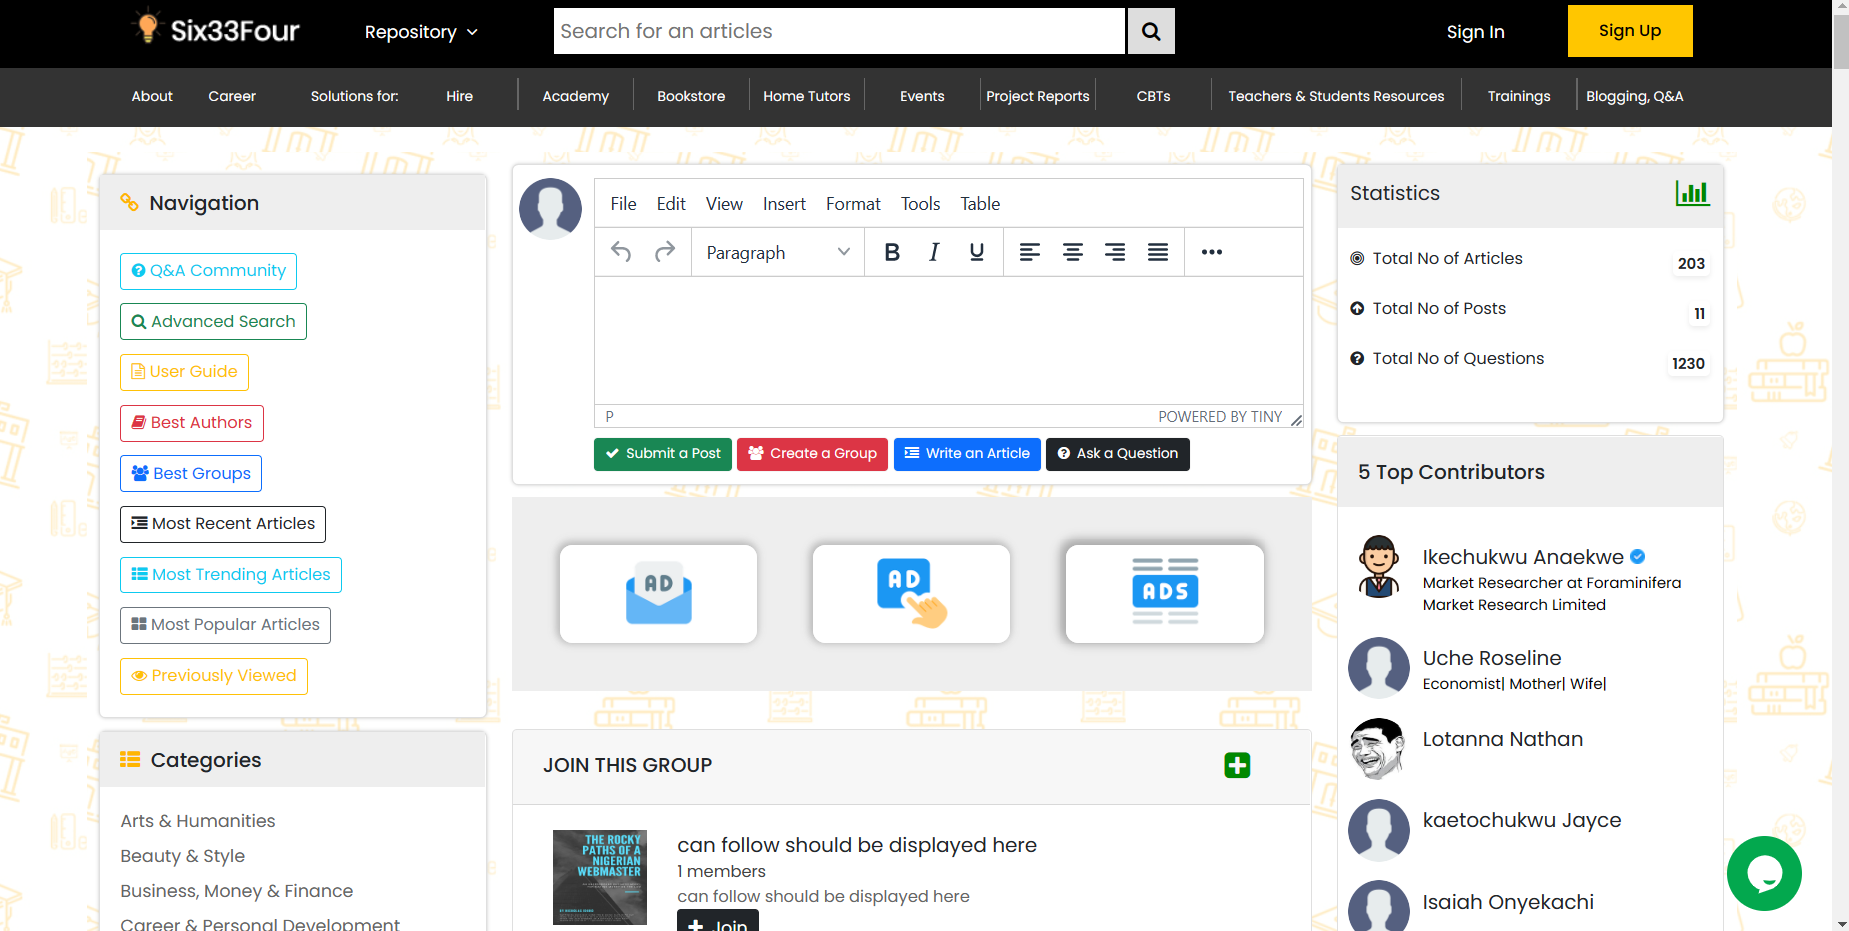Click the yellow Sign Up button

[1629, 31]
